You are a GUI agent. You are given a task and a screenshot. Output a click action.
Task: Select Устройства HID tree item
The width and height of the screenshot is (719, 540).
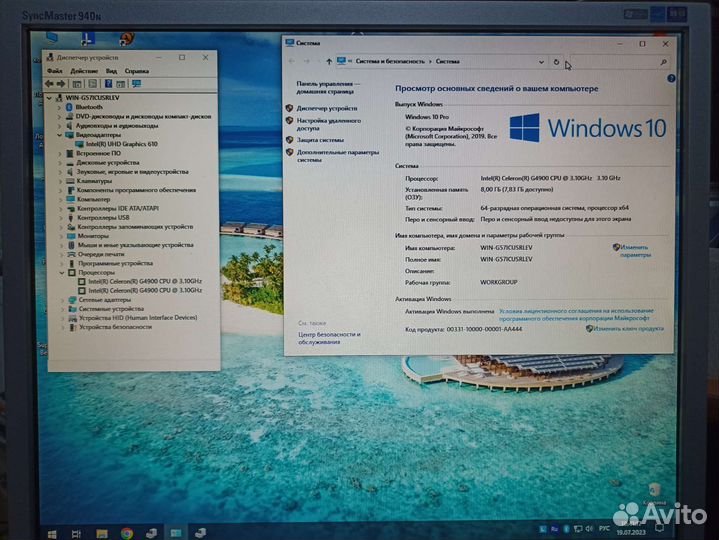tap(138, 318)
